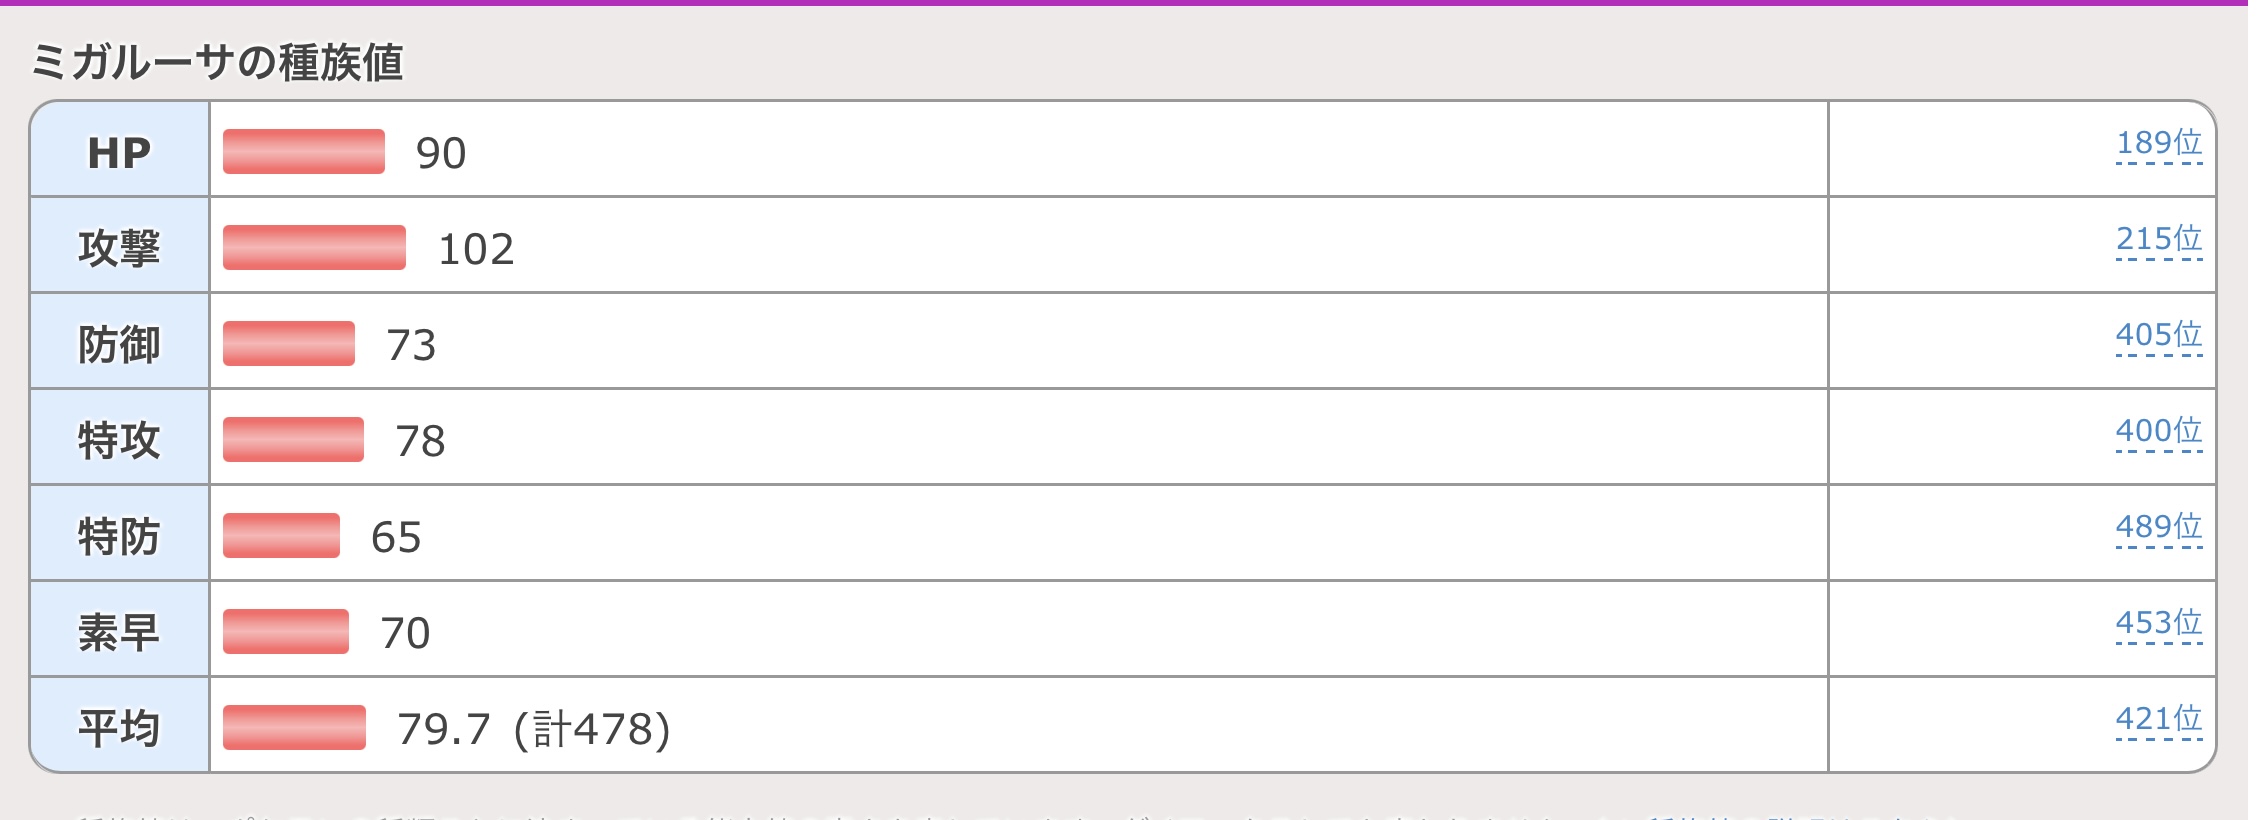Click the red 特攻 stat bar
Image resolution: width=2262 pixels, height=820 pixels.
click(293, 440)
